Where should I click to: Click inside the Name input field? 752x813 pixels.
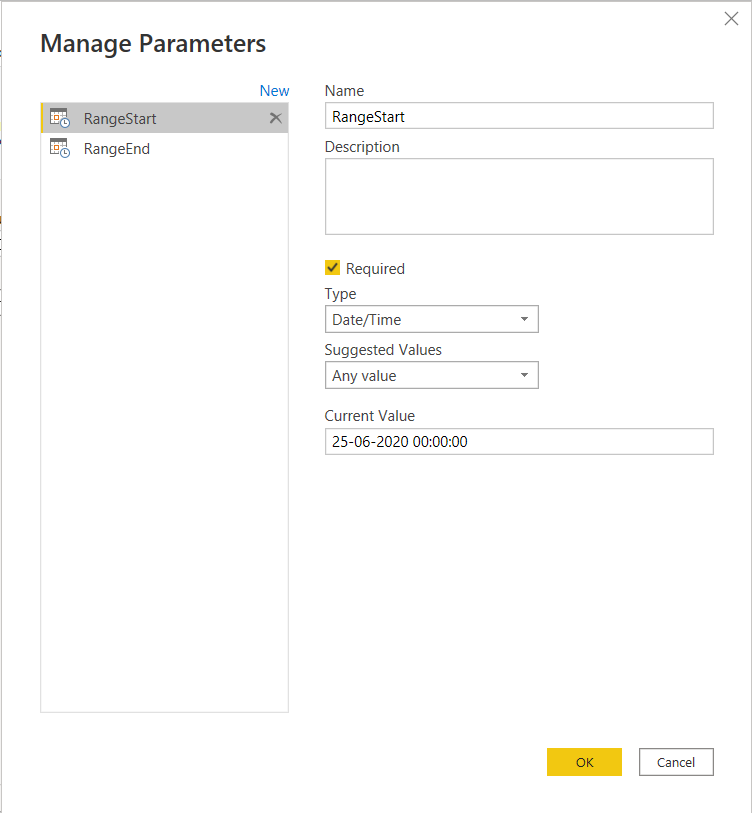pyautogui.click(x=518, y=116)
